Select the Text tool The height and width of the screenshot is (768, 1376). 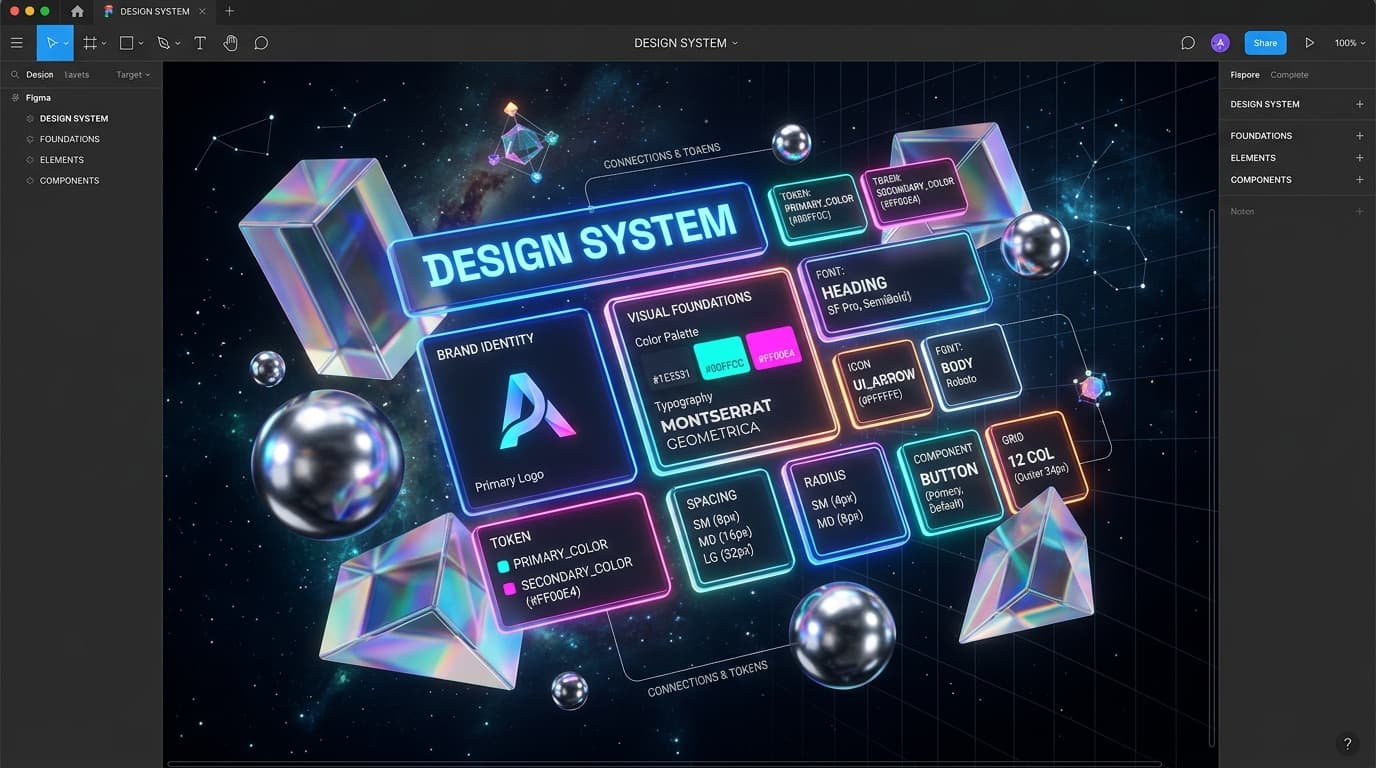coord(200,43)
